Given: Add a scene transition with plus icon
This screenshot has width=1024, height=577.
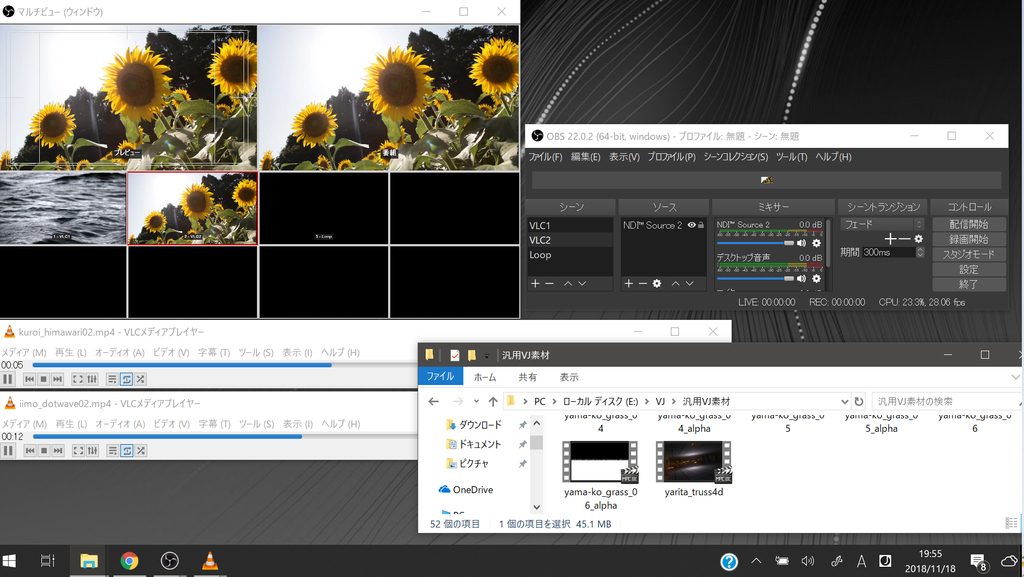Looking at the screenshot, I should coord(890,239).
